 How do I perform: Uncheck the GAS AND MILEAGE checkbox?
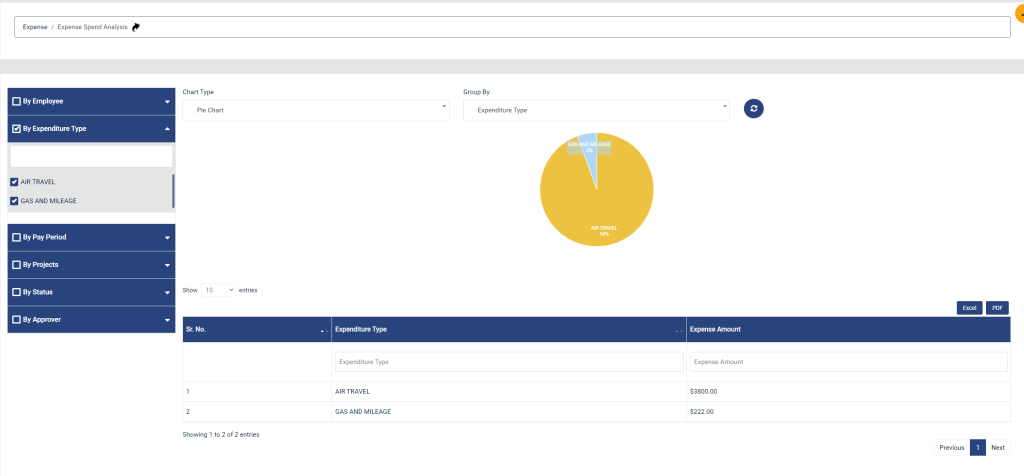coord(14,200)
